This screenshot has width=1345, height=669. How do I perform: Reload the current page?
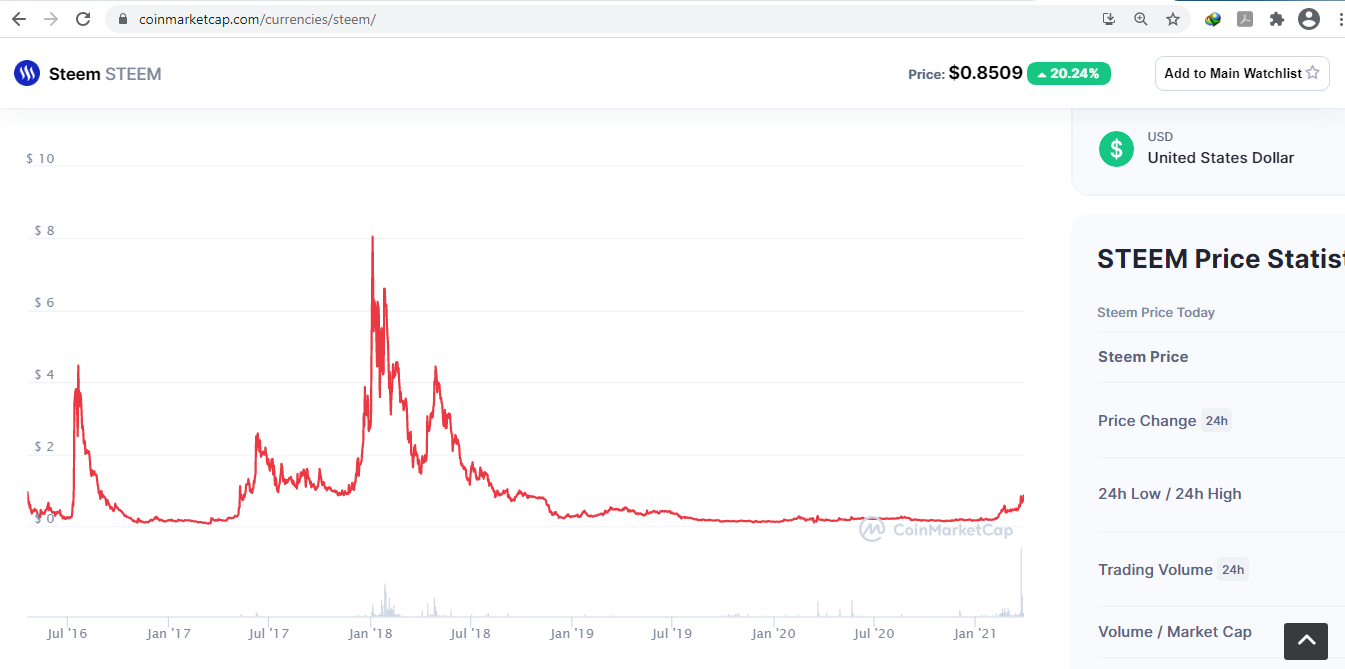[84, 19]
